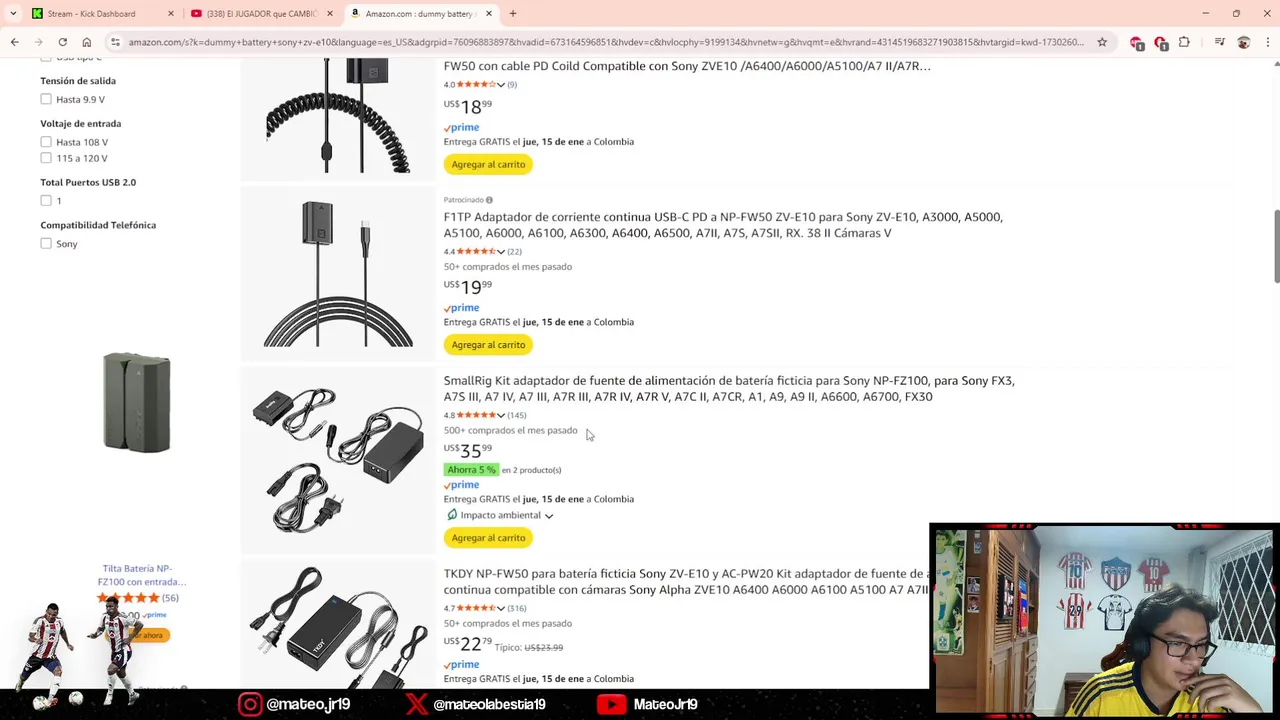
Task: Open the tab search dropdown arrow
Action: click(x=12, y=13)
